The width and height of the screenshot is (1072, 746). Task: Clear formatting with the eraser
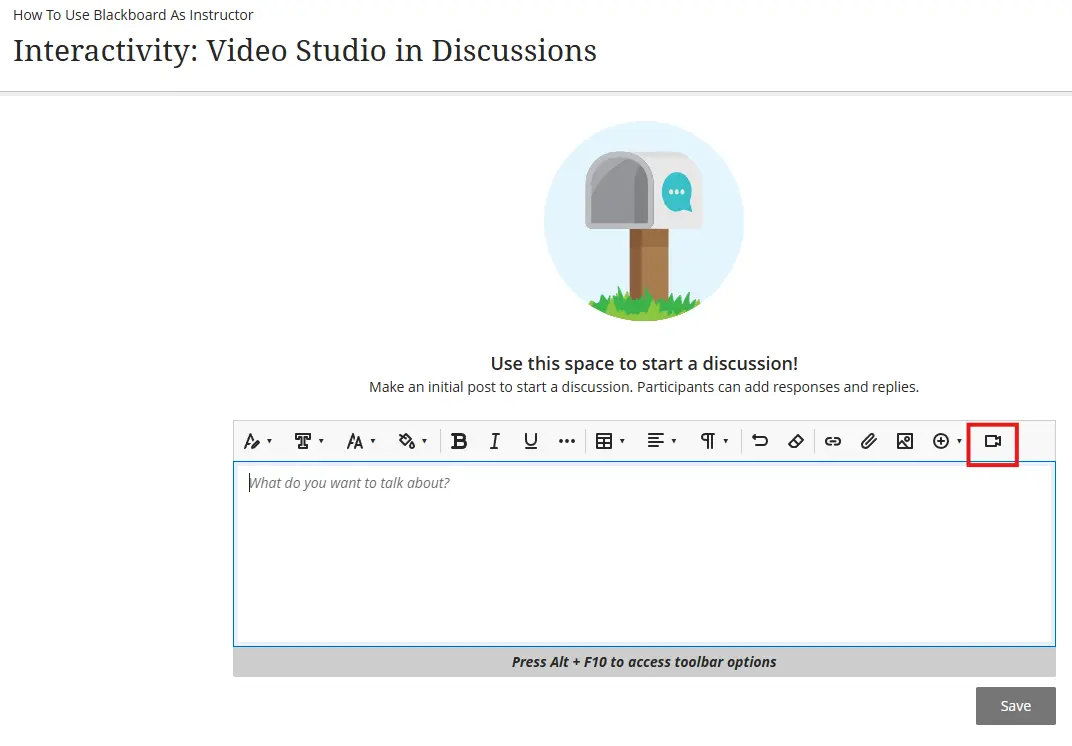click(x=796, y=441)
